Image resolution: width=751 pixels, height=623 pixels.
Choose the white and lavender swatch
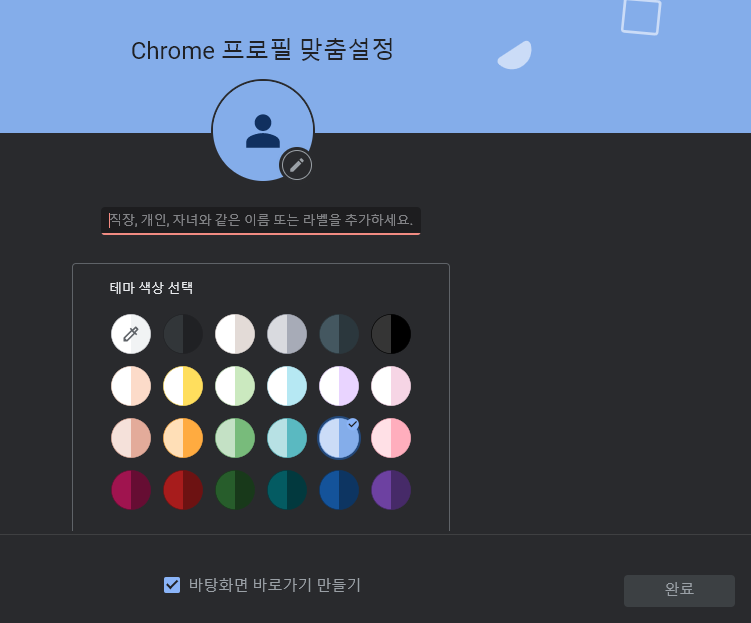pyautogui.click(x=339, y=386)
